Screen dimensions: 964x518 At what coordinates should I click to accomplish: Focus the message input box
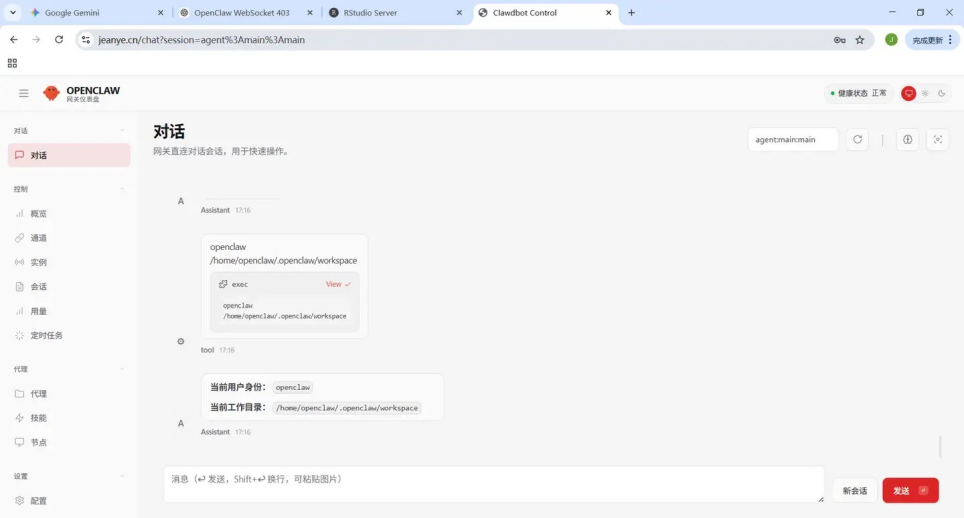[x=494, y=484]
